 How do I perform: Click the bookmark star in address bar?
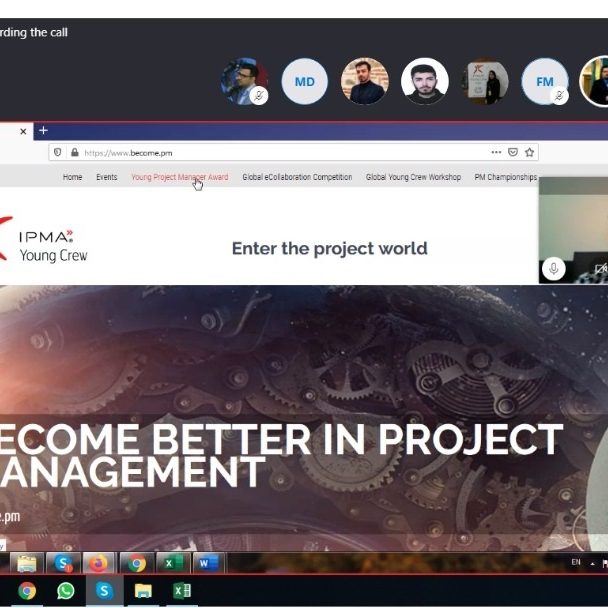[530, 152]
